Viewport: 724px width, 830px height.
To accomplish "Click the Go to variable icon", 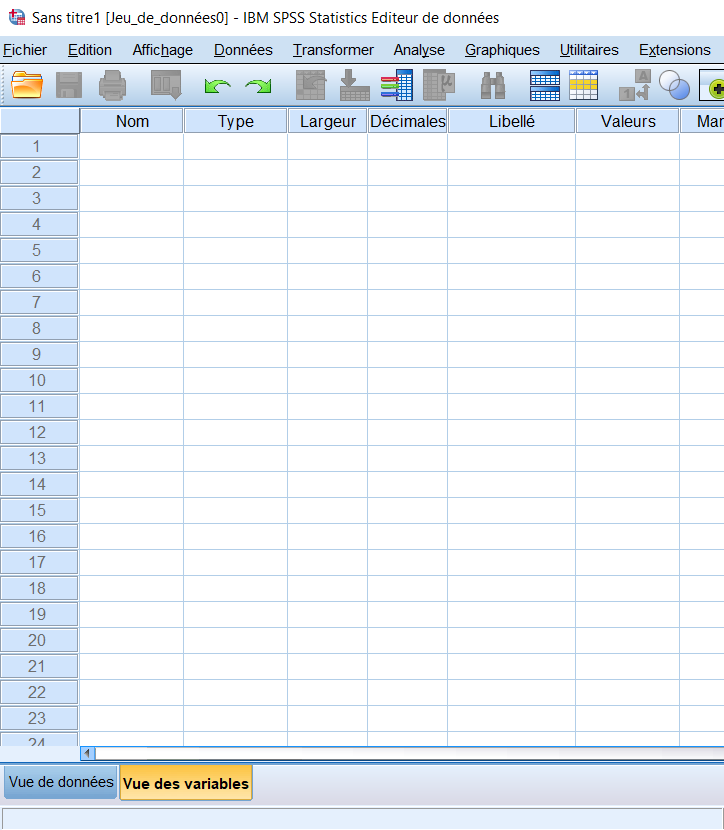I will pos(355,85).
